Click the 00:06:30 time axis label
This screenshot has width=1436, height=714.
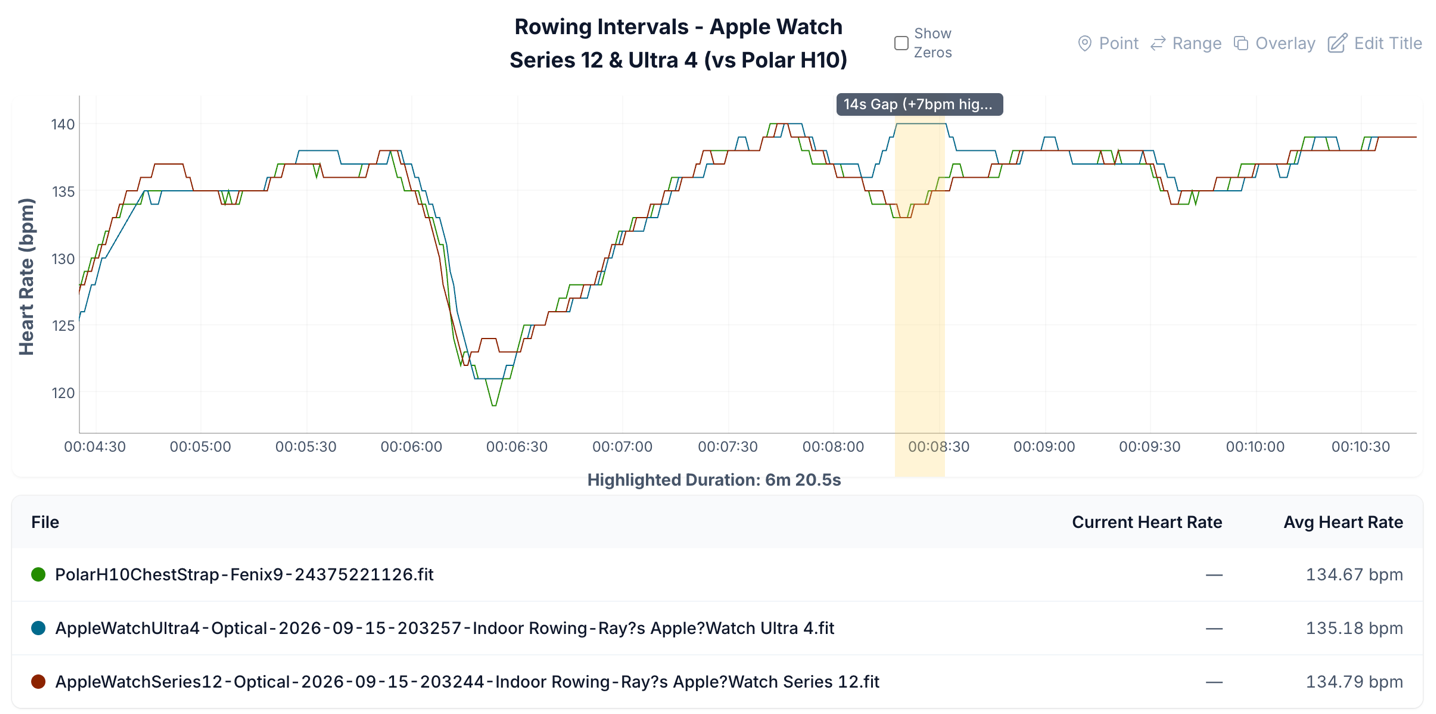tap(517, 447)
